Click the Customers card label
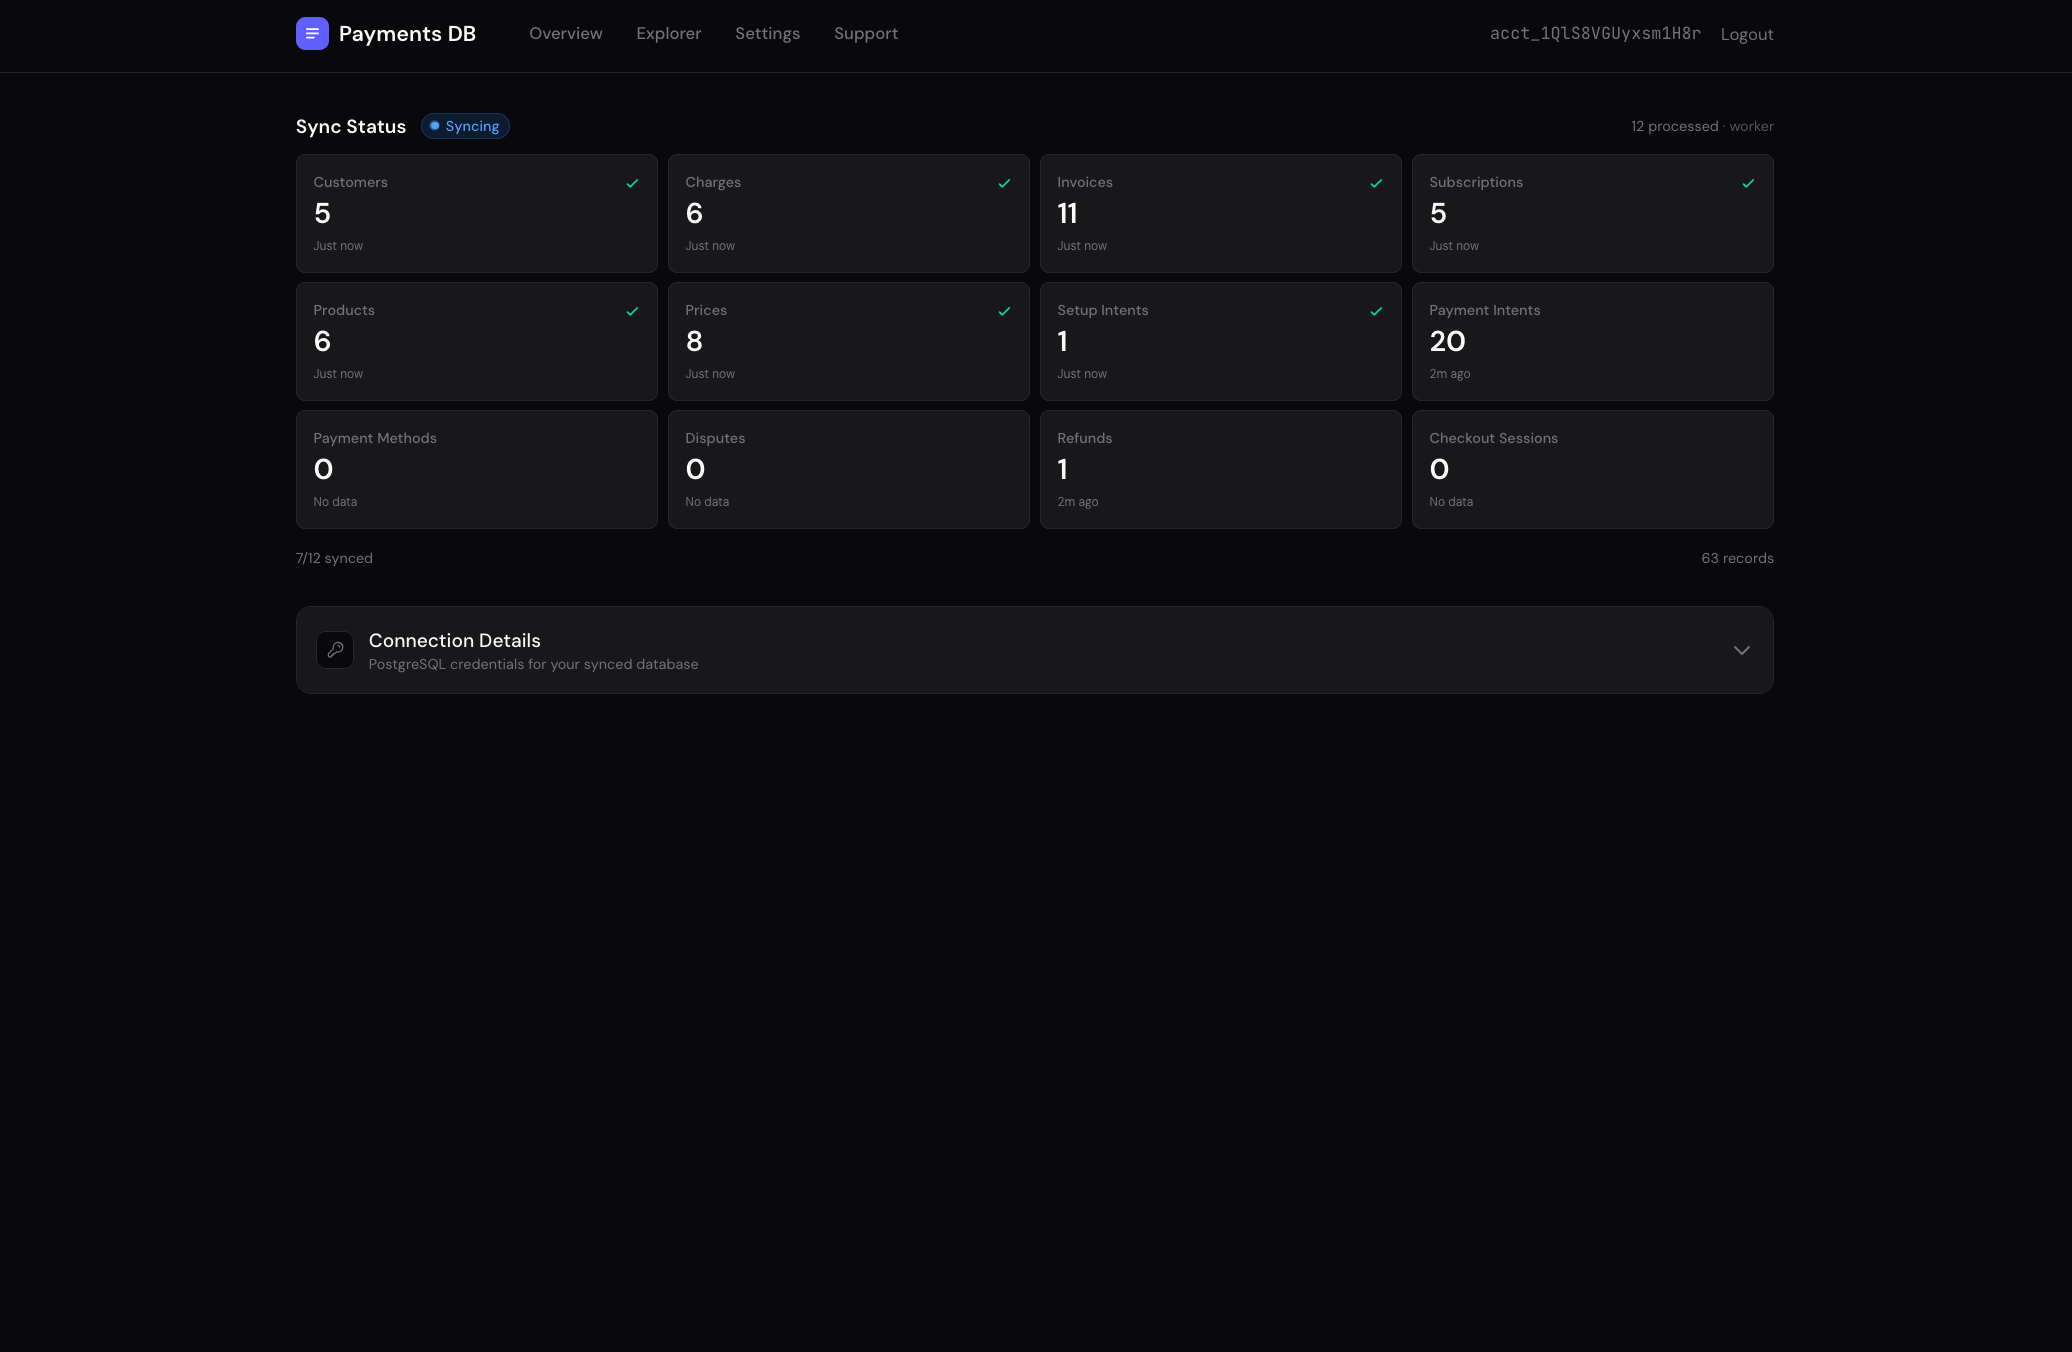Viewport: 2072px width, 1352px height. [x=350, y=182]
